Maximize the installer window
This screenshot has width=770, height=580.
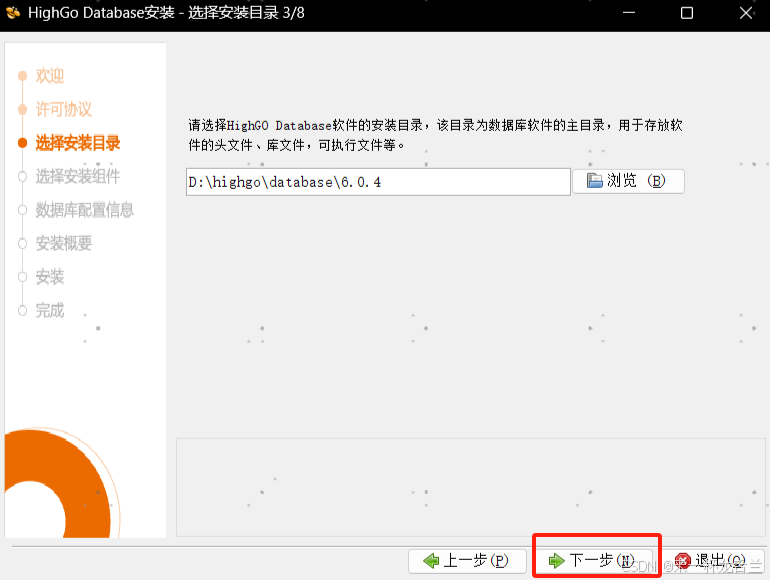pyautogui.click(x=687, y=13)
